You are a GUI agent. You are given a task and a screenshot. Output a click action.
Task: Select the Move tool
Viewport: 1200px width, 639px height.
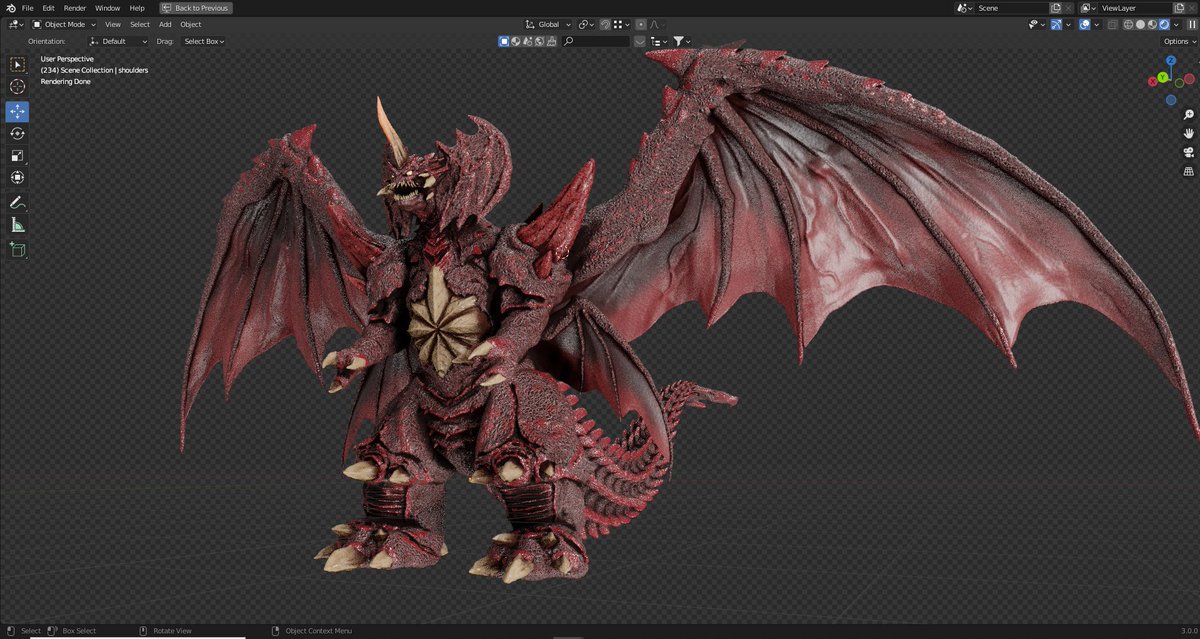pyautogui.click(x=18, y=112)
